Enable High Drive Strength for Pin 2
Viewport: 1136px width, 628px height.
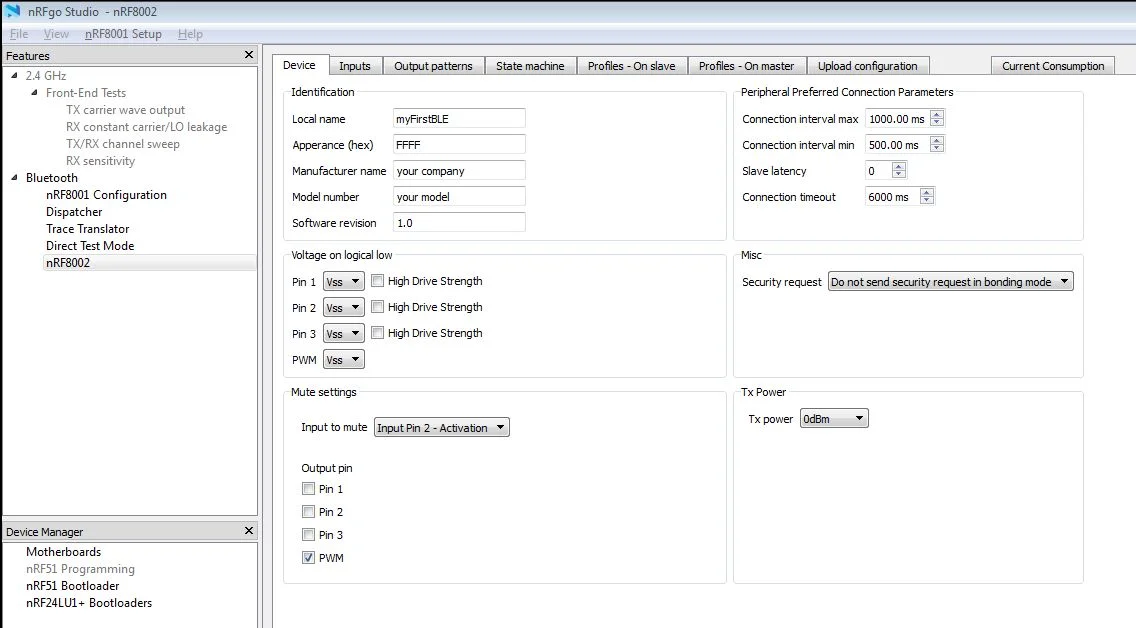[377, 306]
